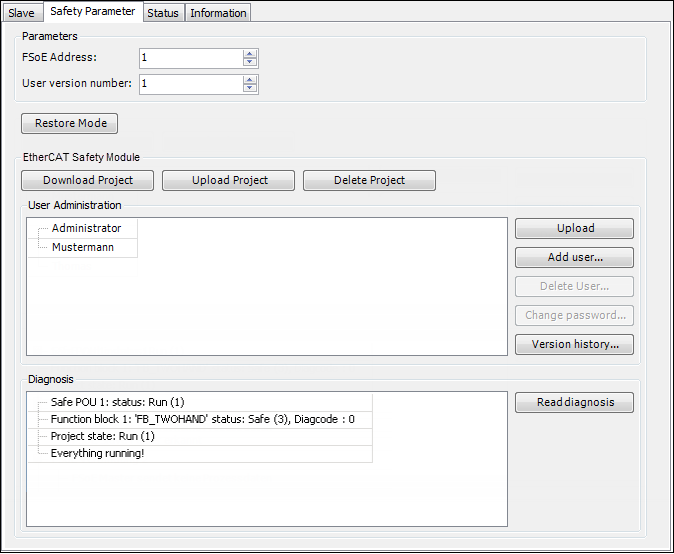Image resolution: width=674 pixels, height=554 pixels.
Task: Open the Status tab
Action: point(162,13)
